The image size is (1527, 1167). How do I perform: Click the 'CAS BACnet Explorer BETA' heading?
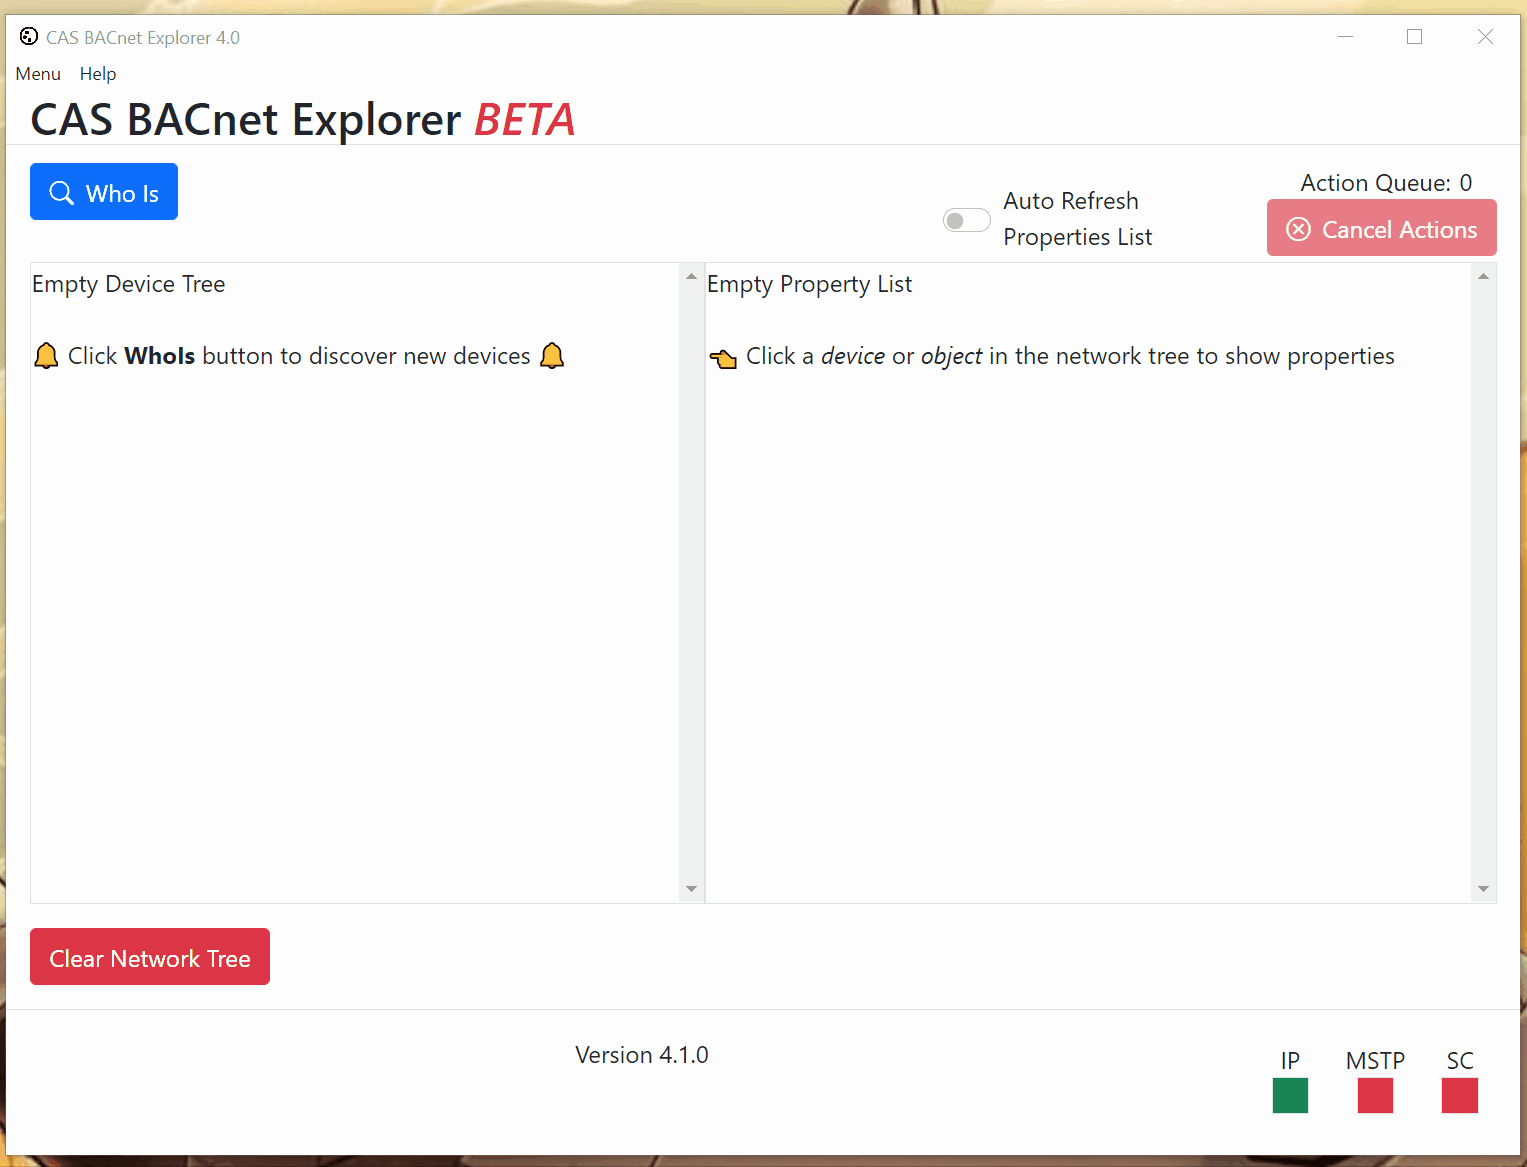[x=303, y=119]
